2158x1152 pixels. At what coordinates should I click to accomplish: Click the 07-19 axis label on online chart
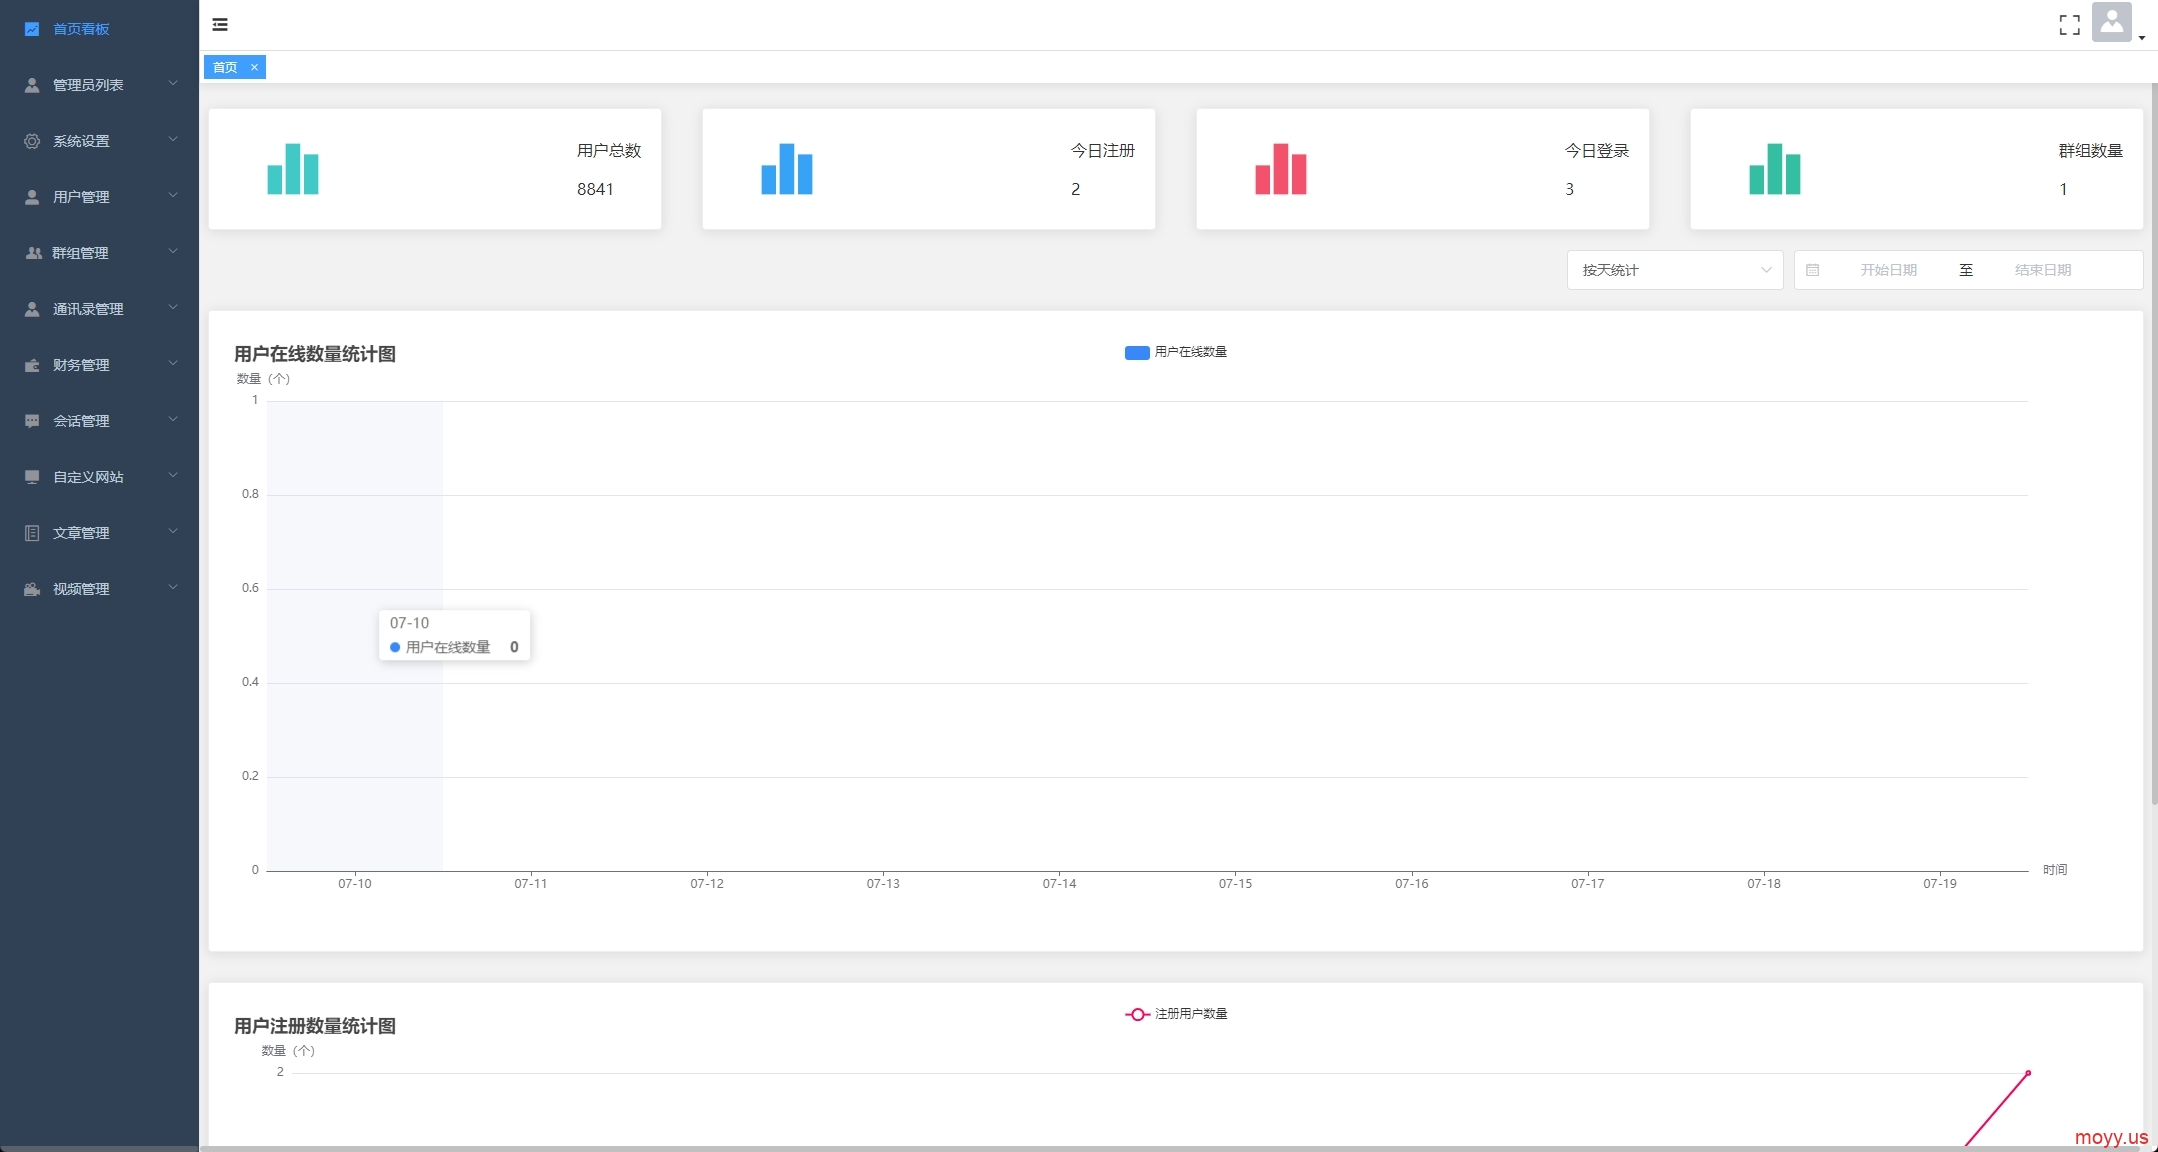pos(1940,884)
